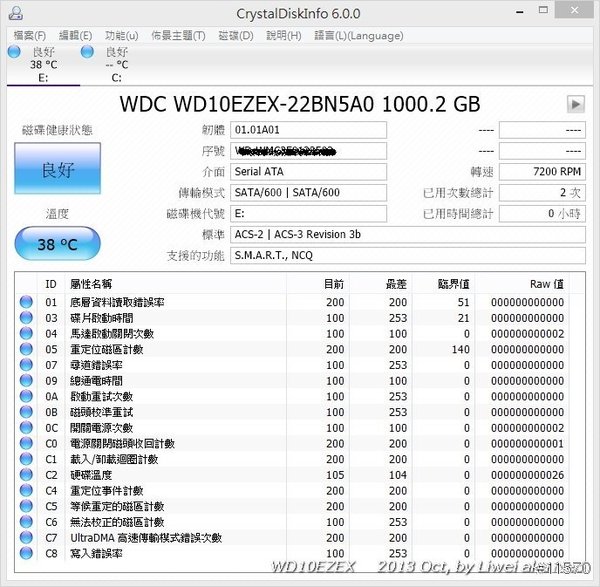Image resolution: width=600 pixels, height=587 pixels.
Task: Select the C: drive tab
Action: [116, 64]
